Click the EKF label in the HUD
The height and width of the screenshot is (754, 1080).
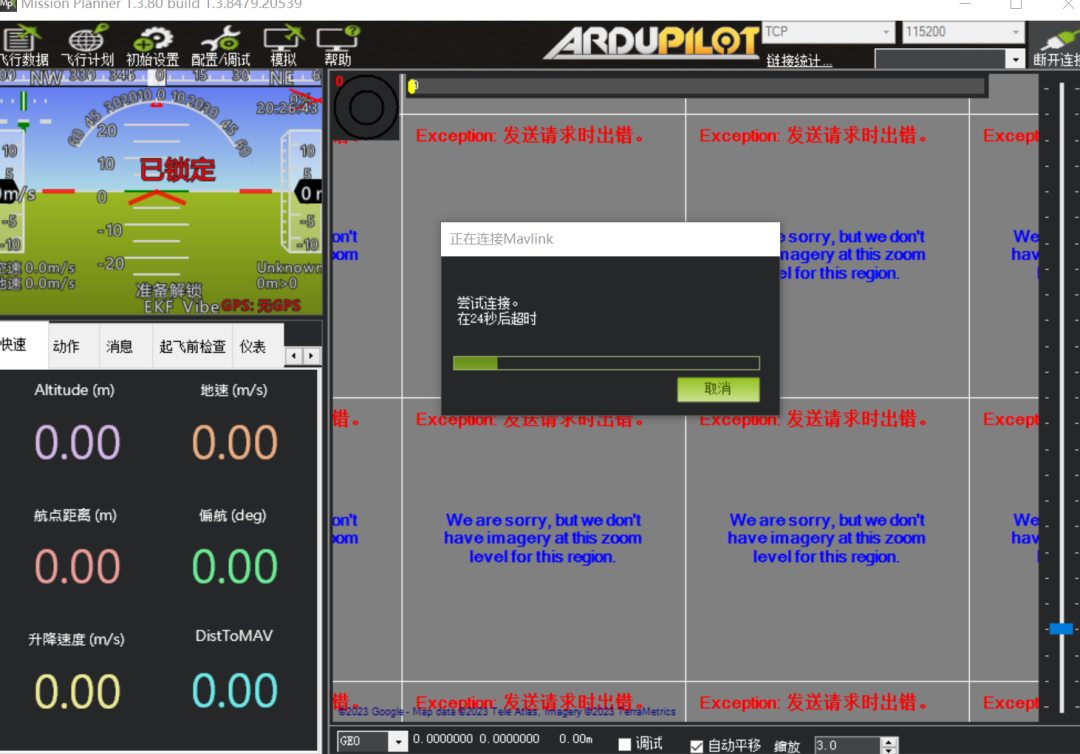[159, 306]
